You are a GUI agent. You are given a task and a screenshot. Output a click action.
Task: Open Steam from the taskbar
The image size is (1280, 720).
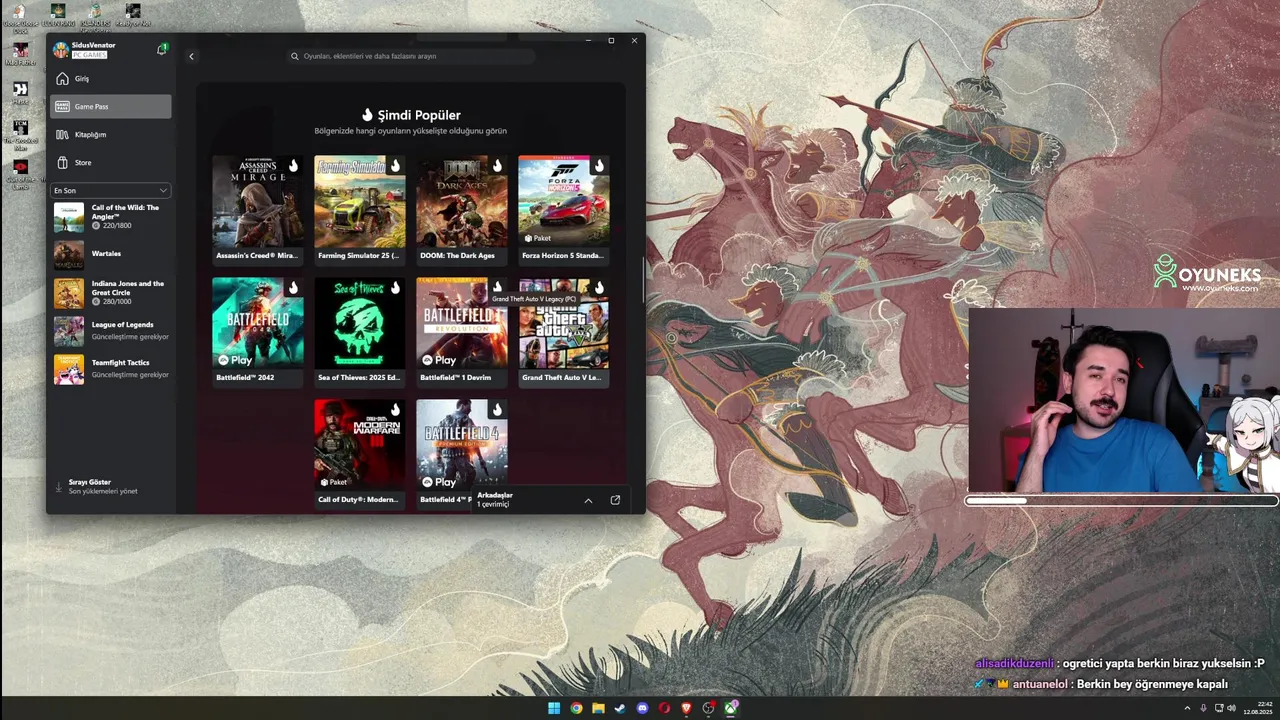[x=620, y=708]
